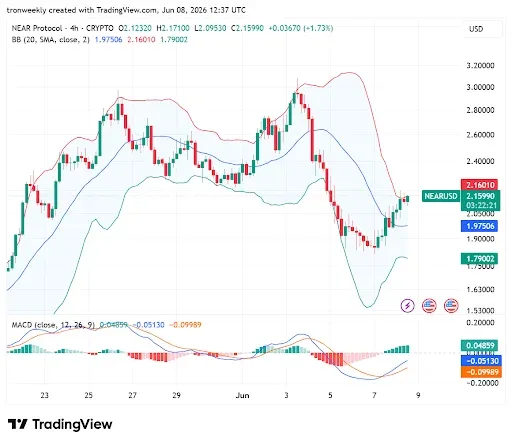Click the date label 27 on time axis
The width and height of the screenshot is (512, 444).
[x=132, y=395]
